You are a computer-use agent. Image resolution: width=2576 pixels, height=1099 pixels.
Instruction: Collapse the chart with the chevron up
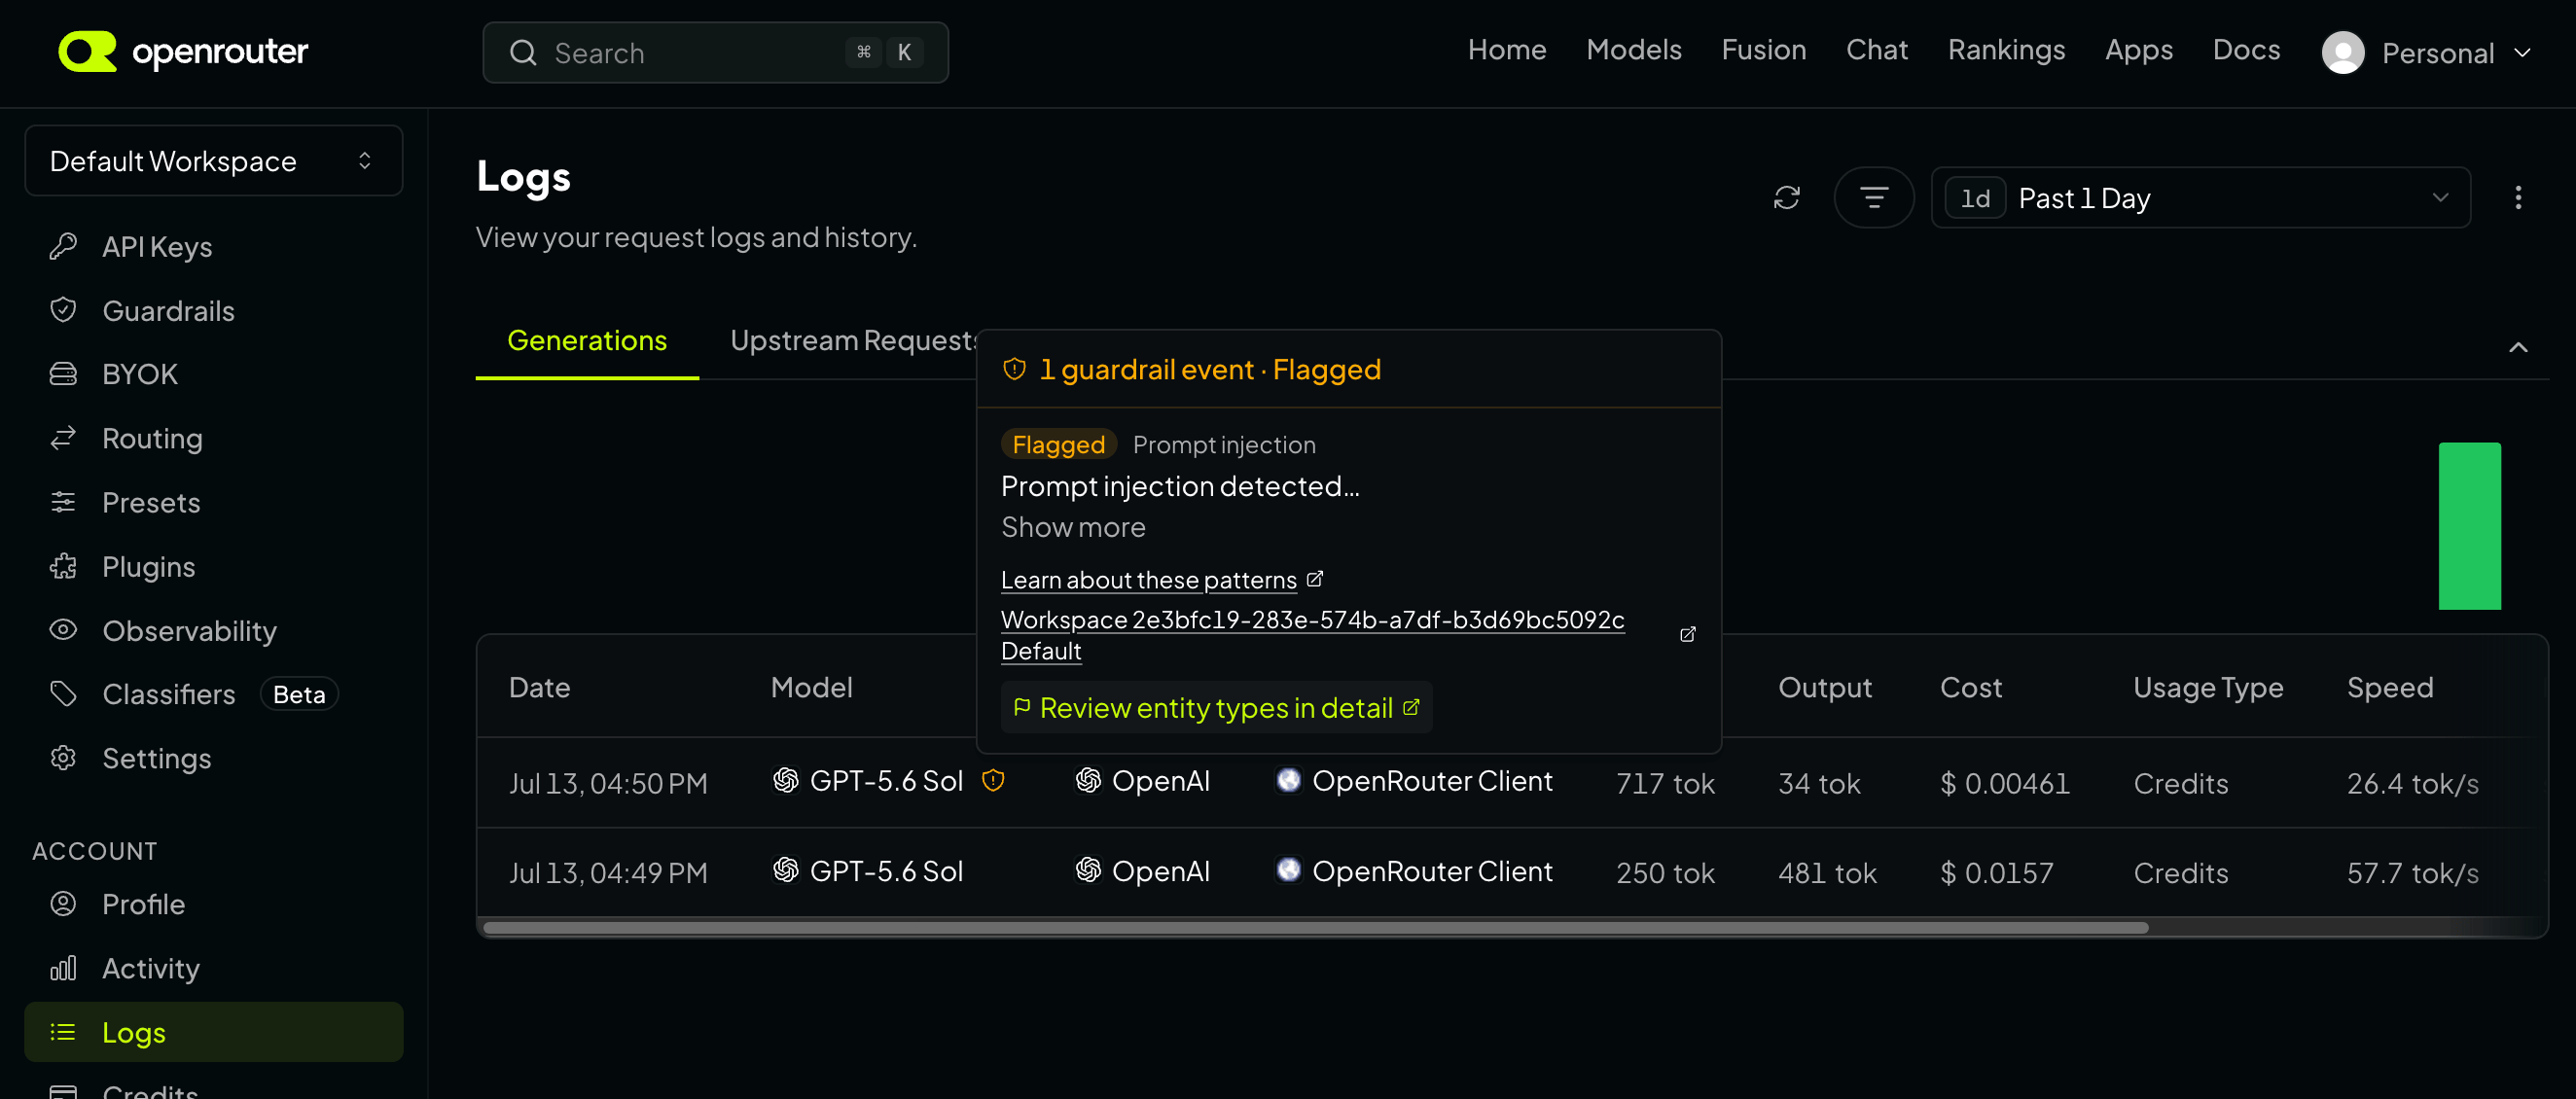point(2518,347)
